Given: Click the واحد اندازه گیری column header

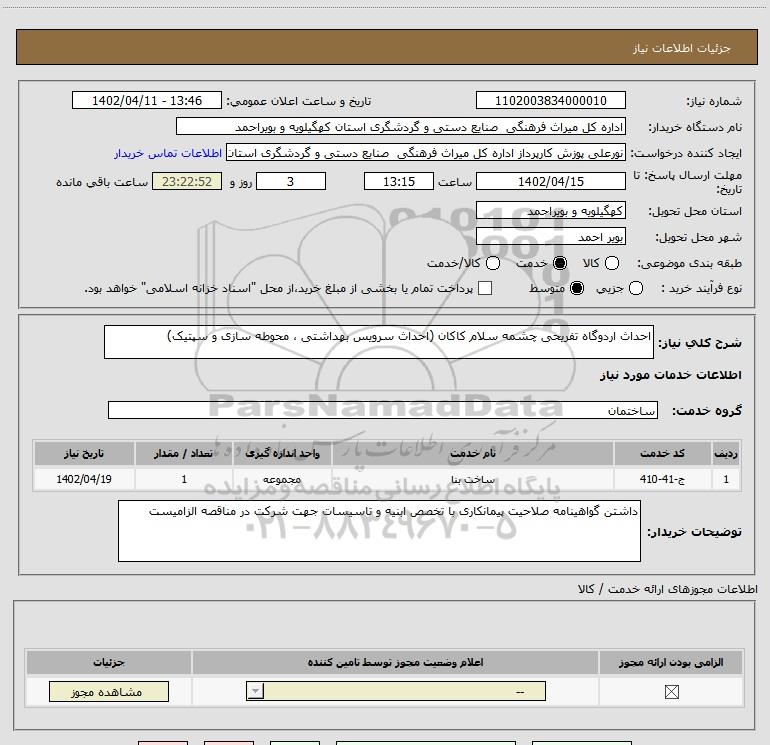Looking at the screenshot, I should tap(282, 453).
